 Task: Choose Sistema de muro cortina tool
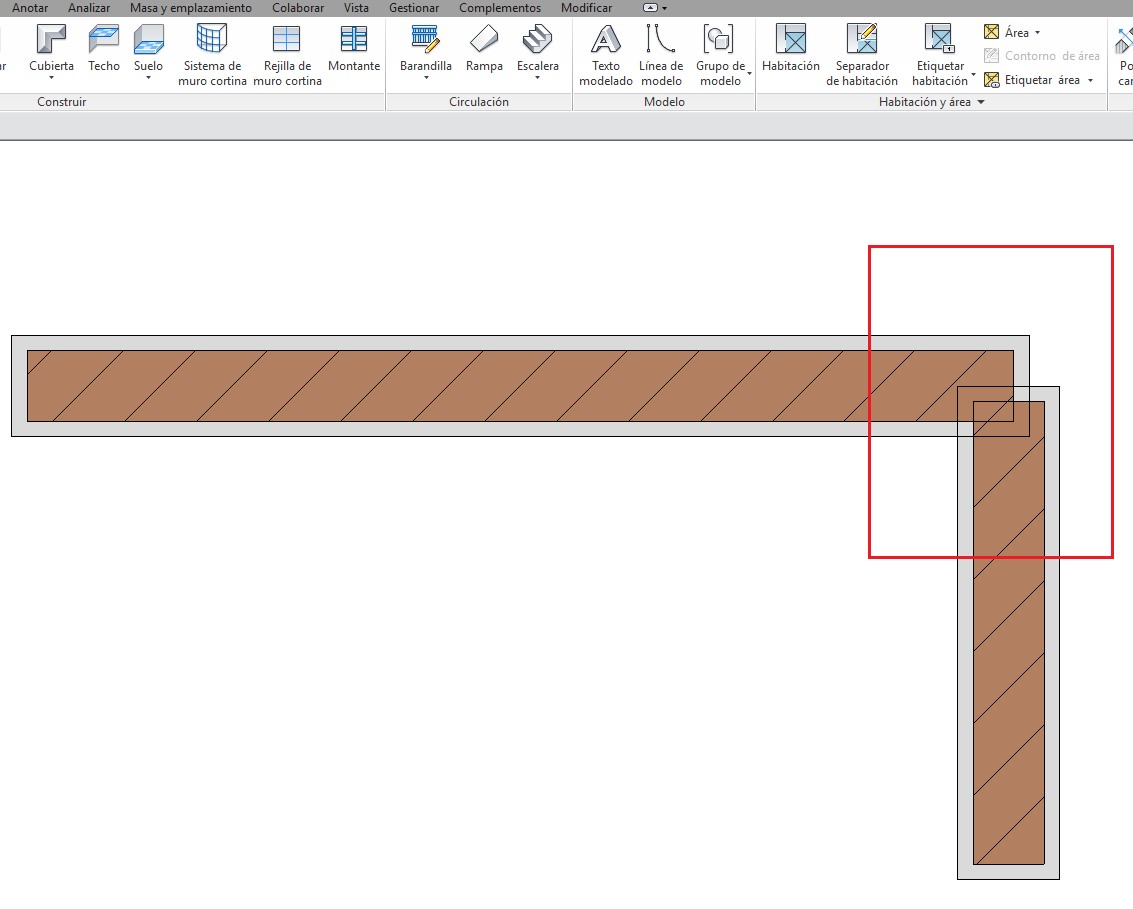(212, 55)
